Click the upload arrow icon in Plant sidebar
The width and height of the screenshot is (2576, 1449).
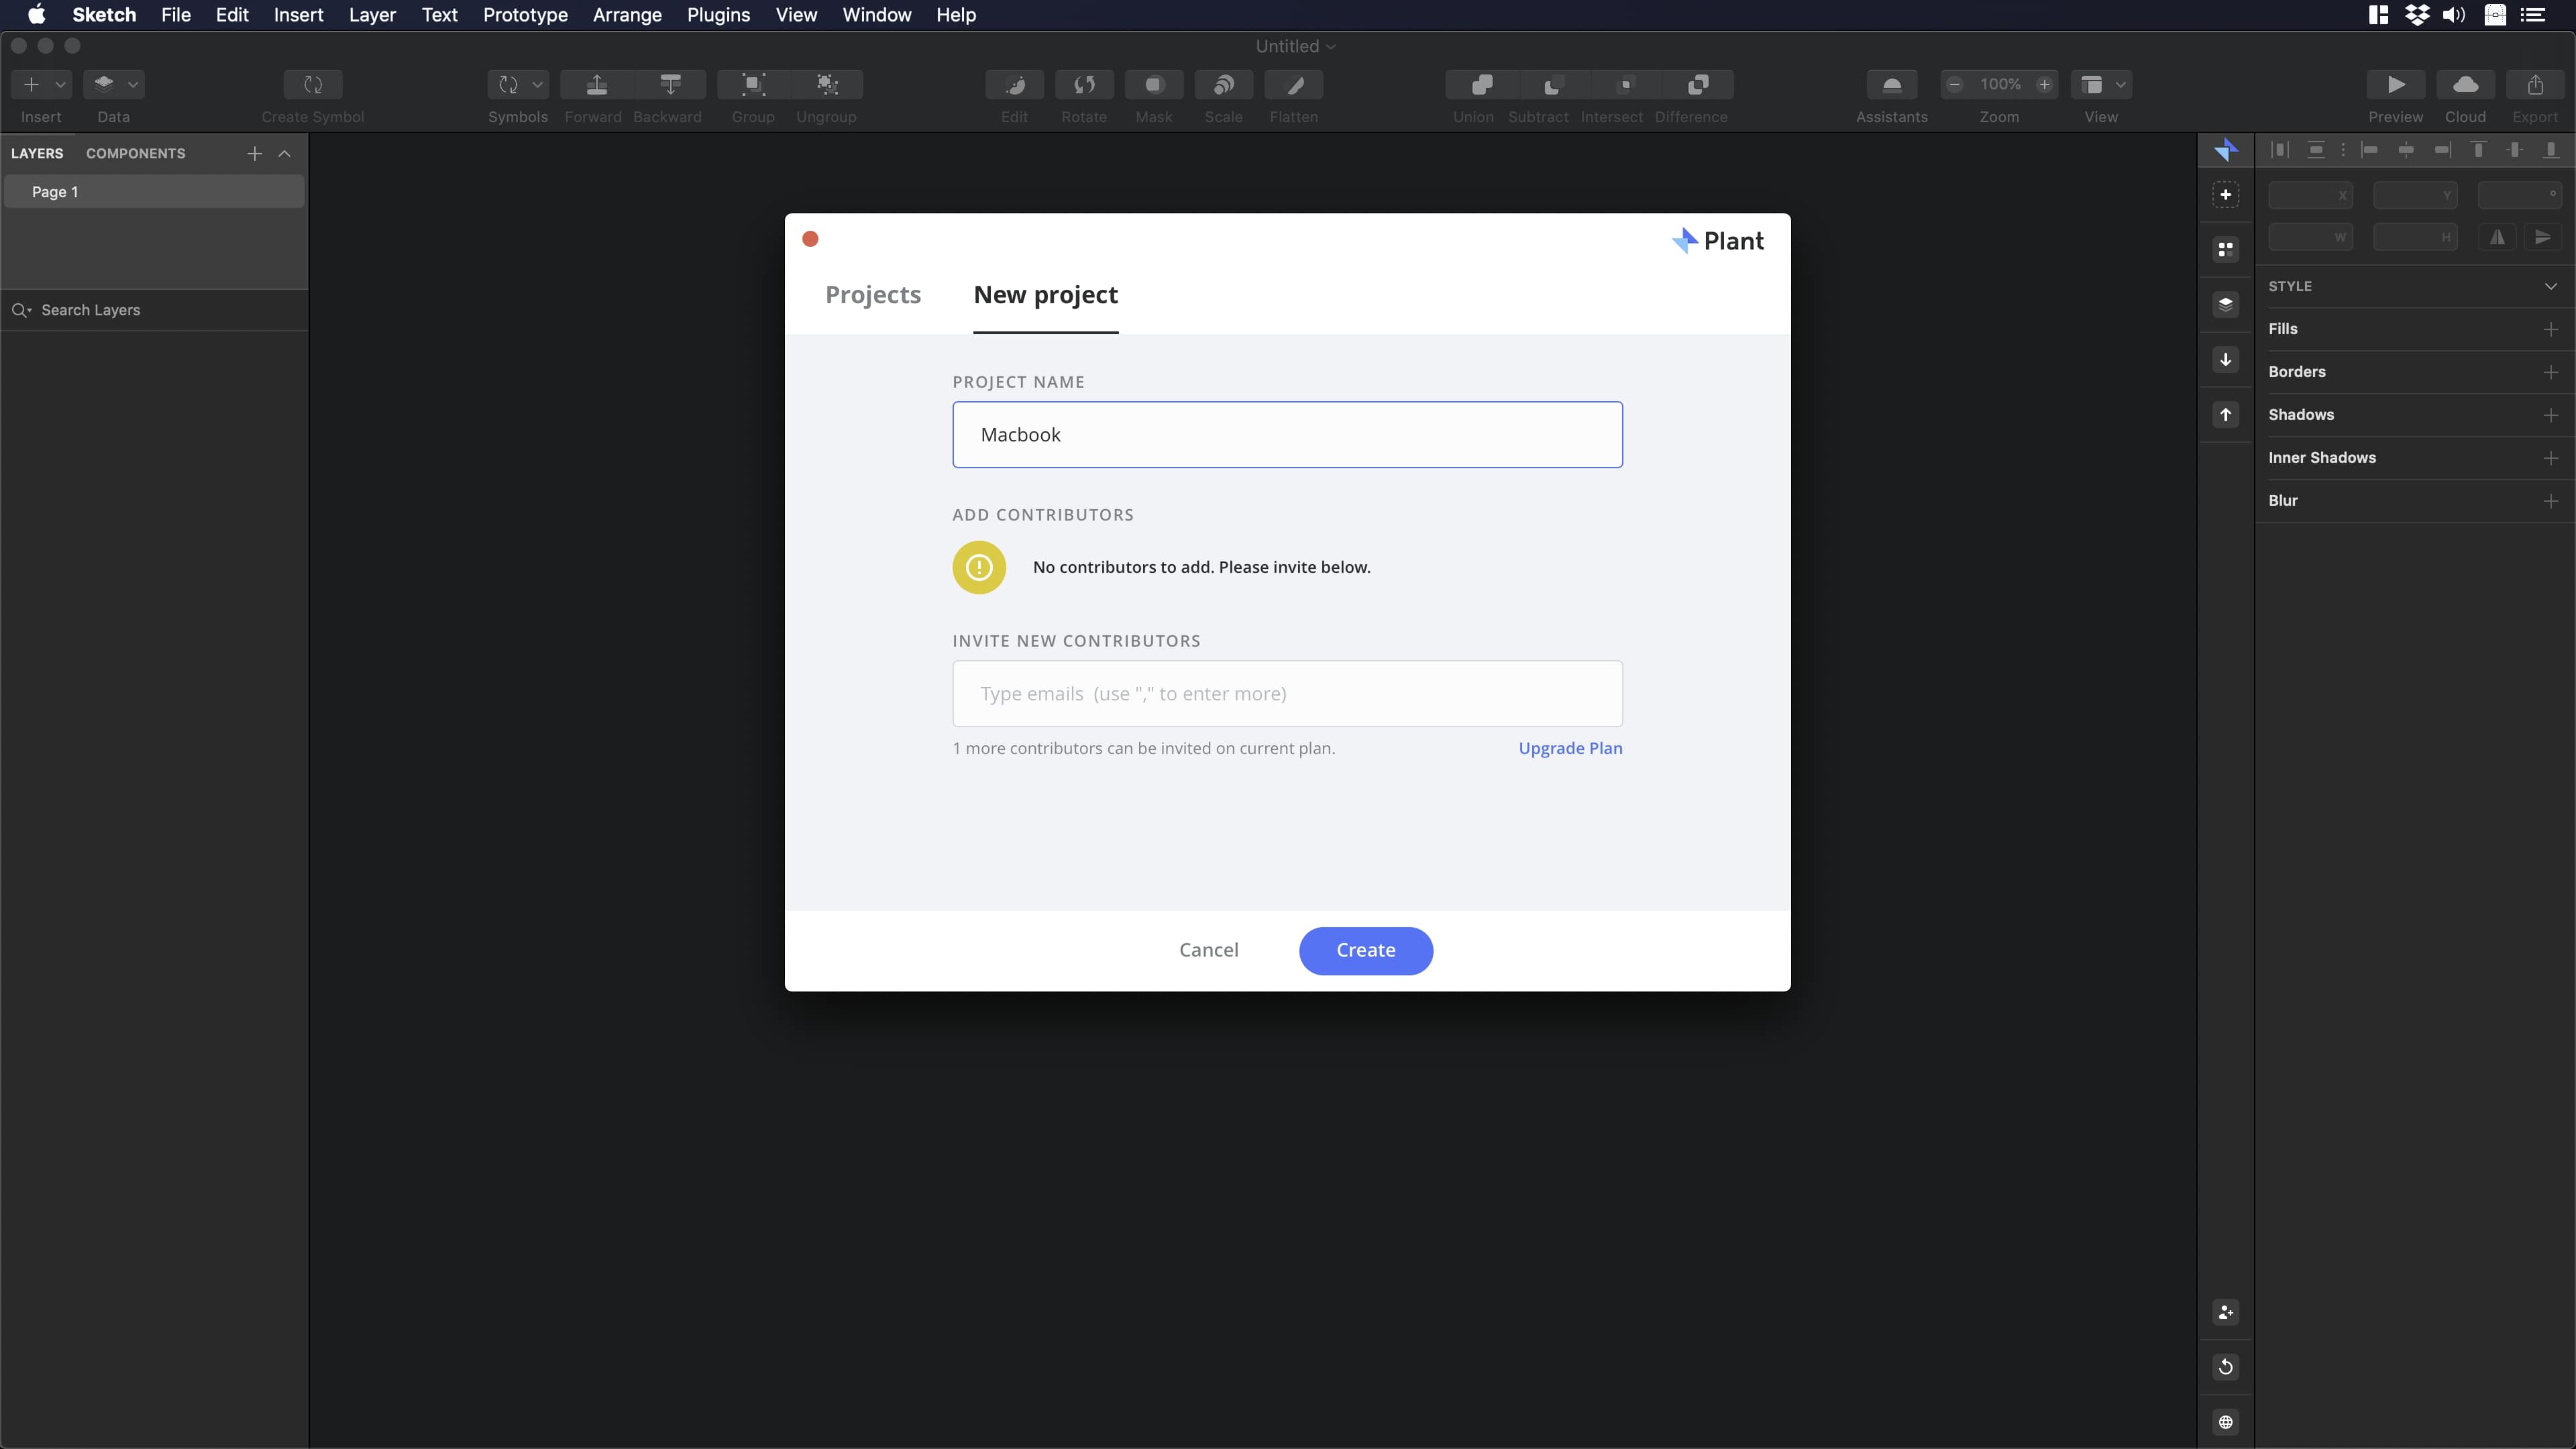coord(2225,414)
